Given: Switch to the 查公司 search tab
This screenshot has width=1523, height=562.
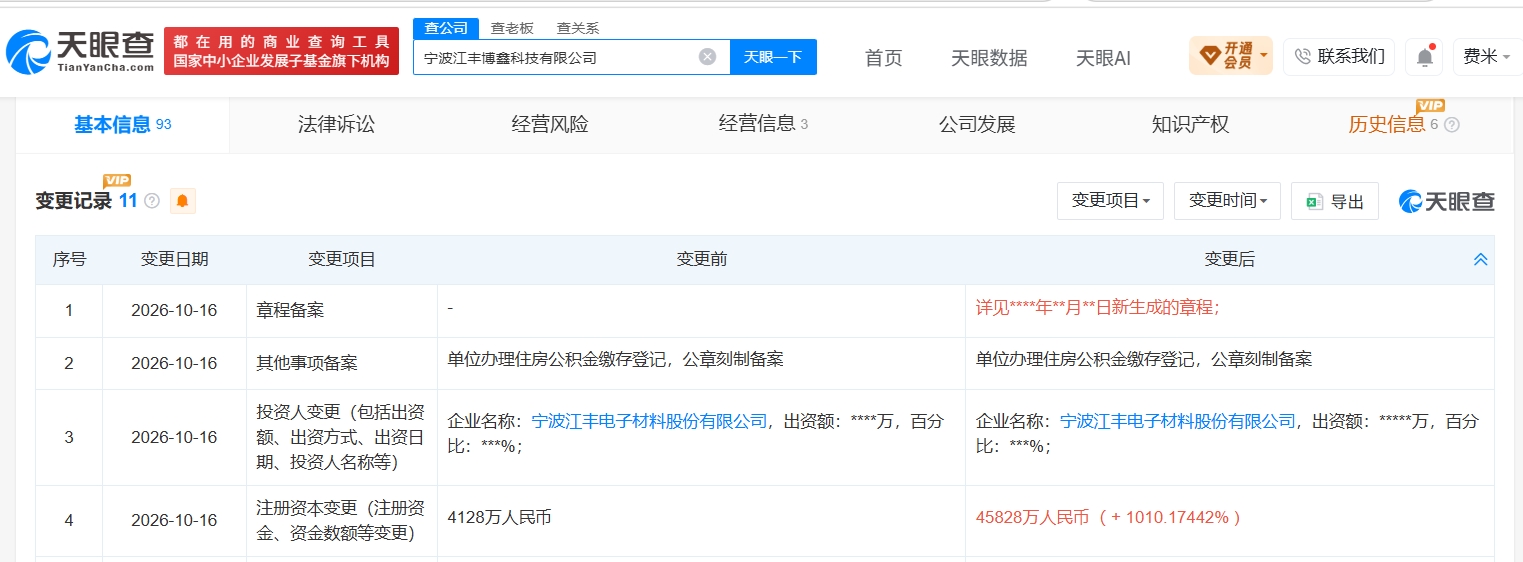Looking at the screenshot, I should 446,28.
